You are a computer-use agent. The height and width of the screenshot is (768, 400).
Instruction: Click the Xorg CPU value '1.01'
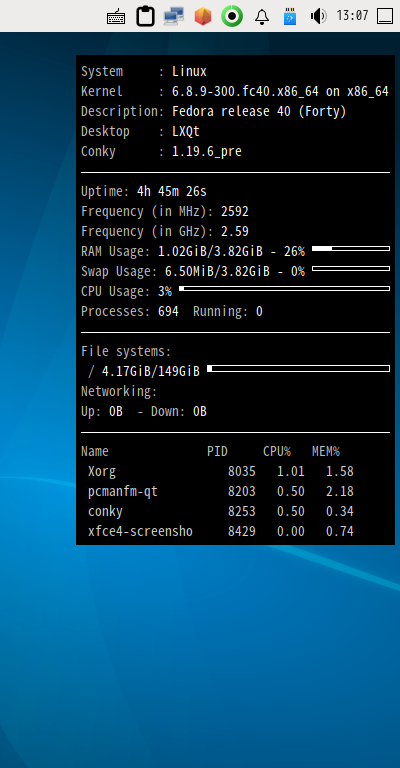291,472
